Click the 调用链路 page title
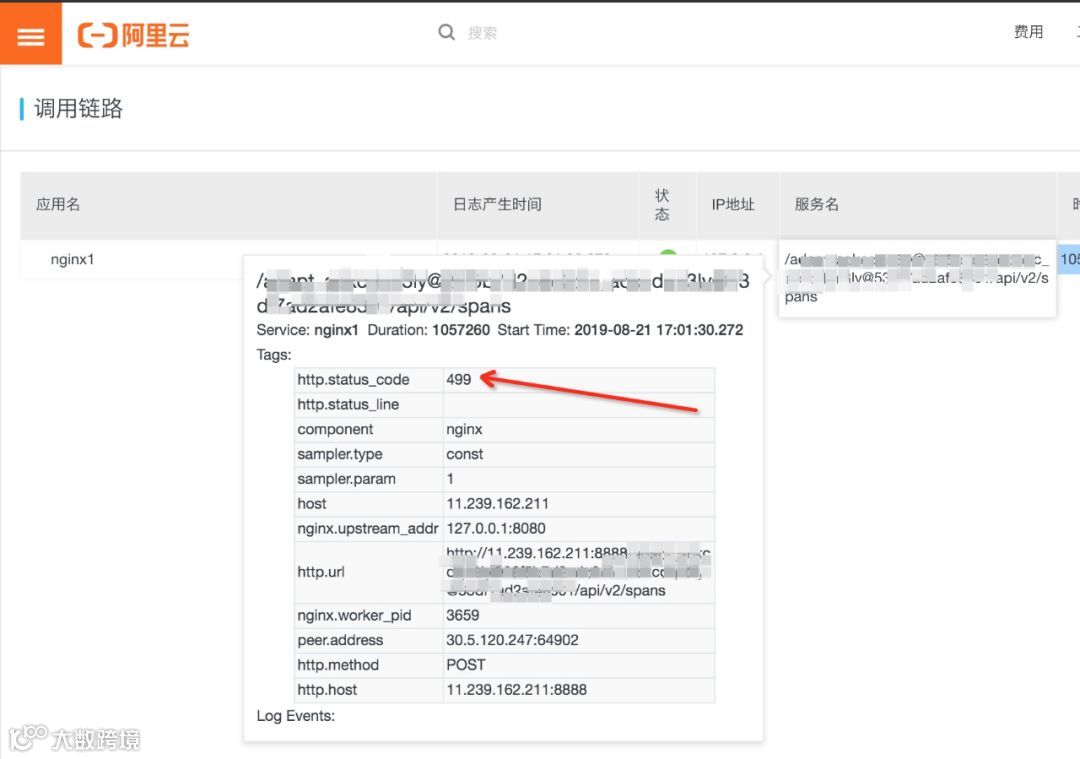This screenshot has width=1080, height=759. [79, 108]
